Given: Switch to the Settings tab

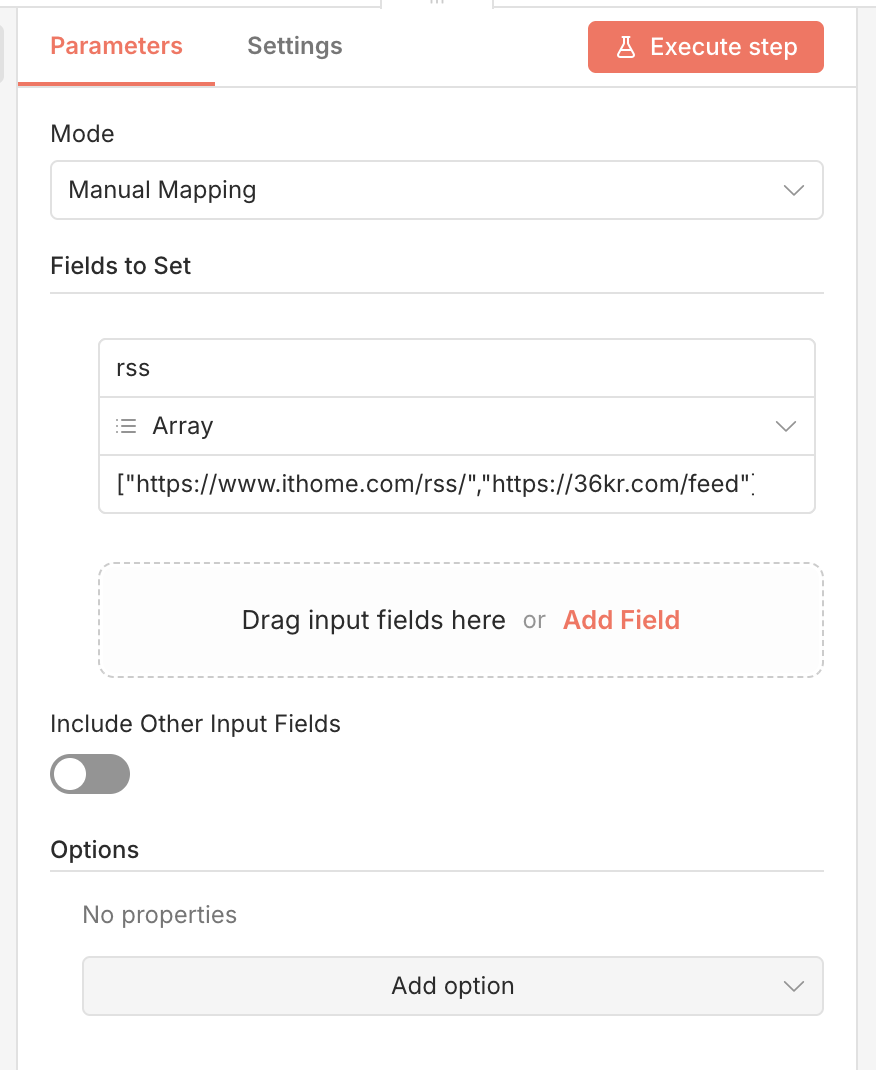Looking at the screenshot, I should 294,46.
